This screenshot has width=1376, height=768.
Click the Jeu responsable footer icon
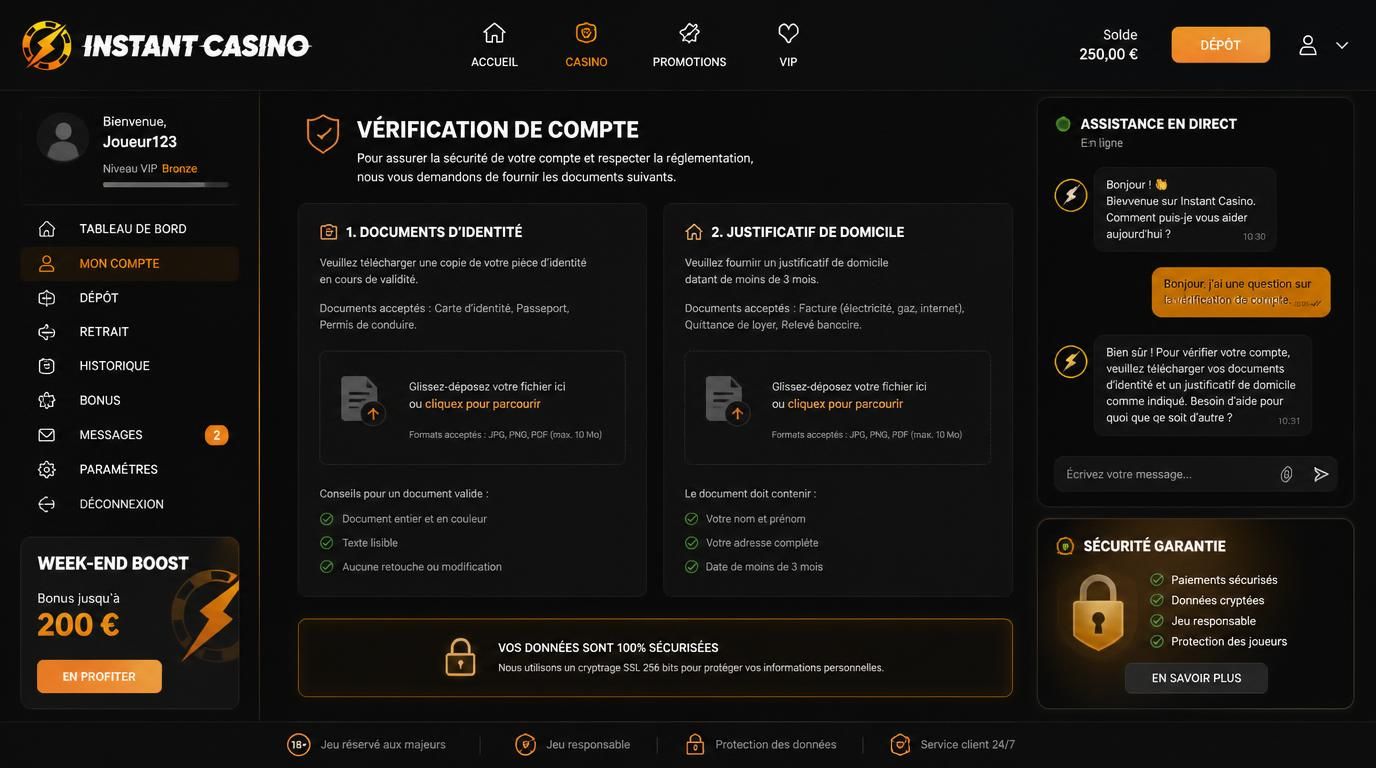pyautogui.click(x=525, y=744)
